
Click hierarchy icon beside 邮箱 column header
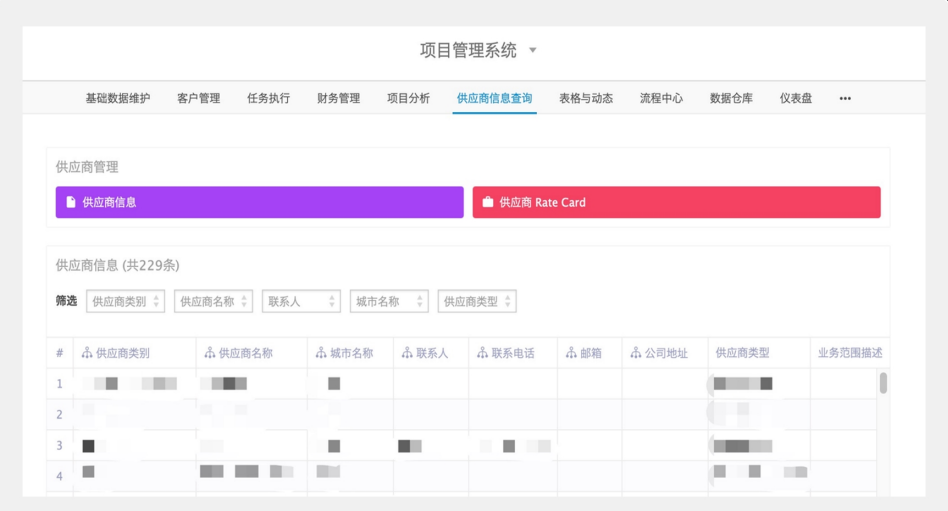pos(571,353)
